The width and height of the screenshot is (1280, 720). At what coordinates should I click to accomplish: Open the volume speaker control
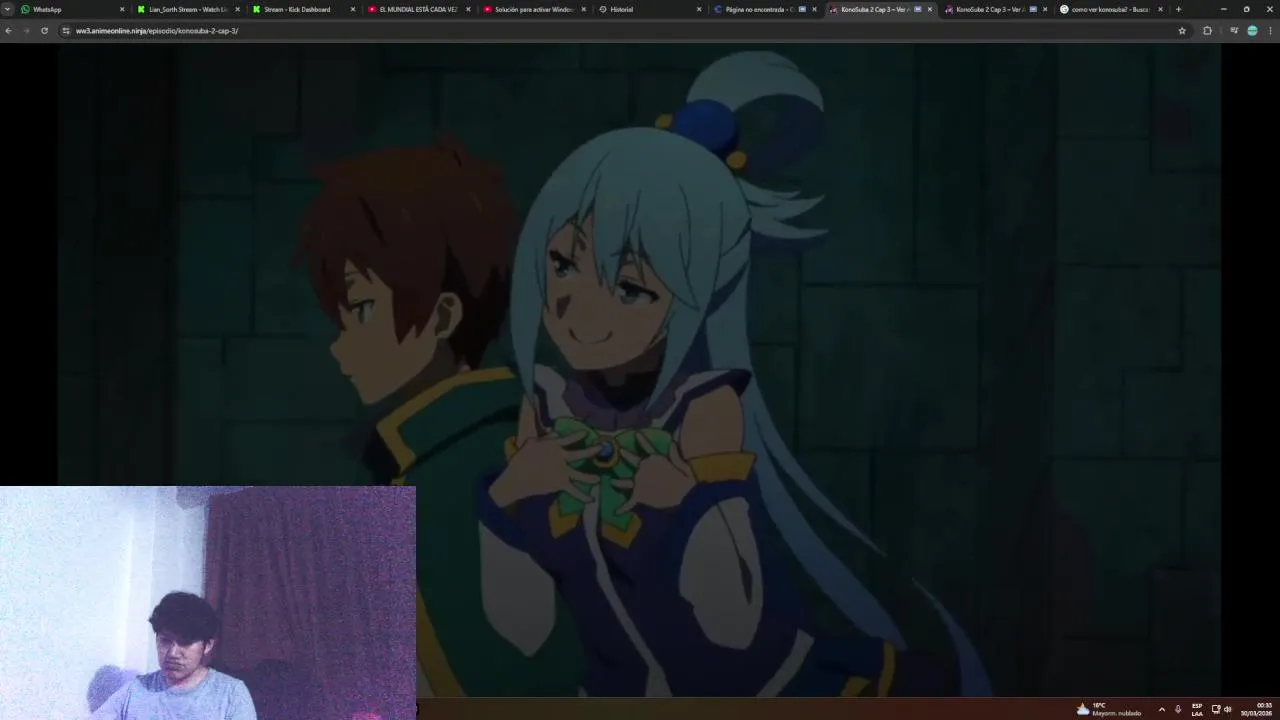point(1228,709)
